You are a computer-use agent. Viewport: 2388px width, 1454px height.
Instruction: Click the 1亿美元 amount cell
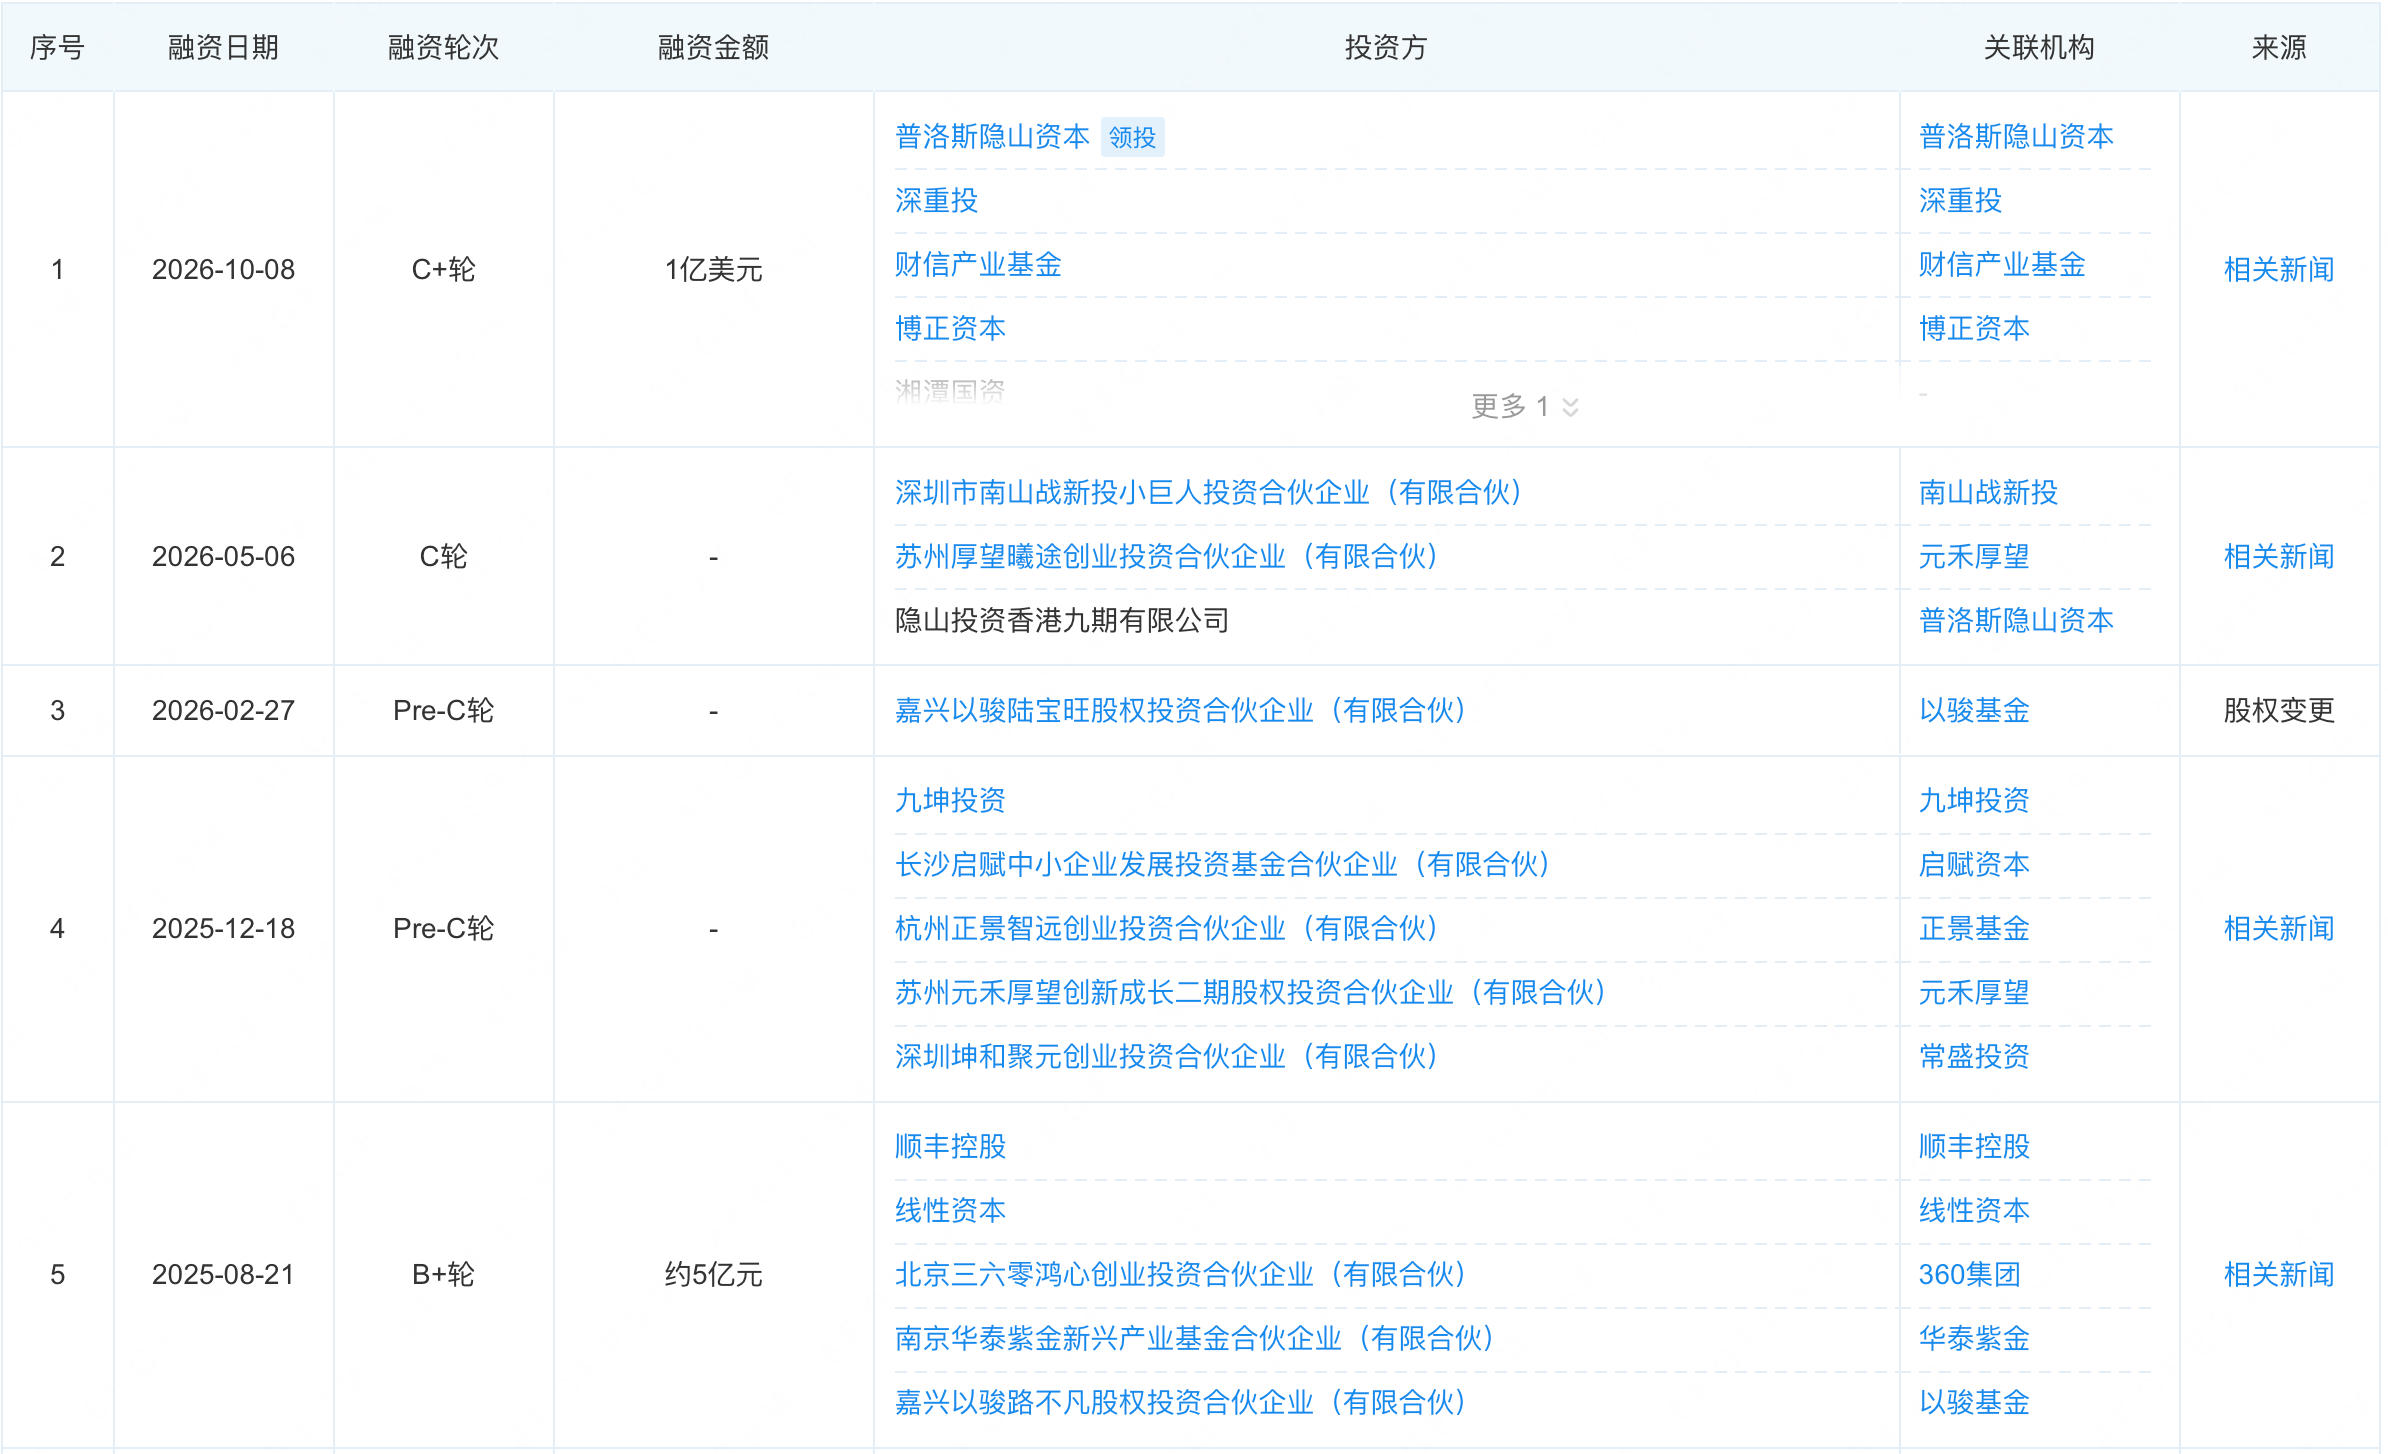tap(713, 269)
